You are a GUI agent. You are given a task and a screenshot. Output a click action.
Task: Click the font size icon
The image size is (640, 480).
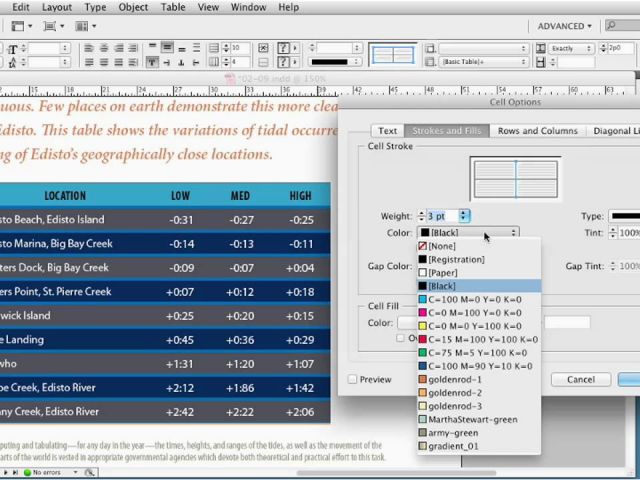click(12, 49)
